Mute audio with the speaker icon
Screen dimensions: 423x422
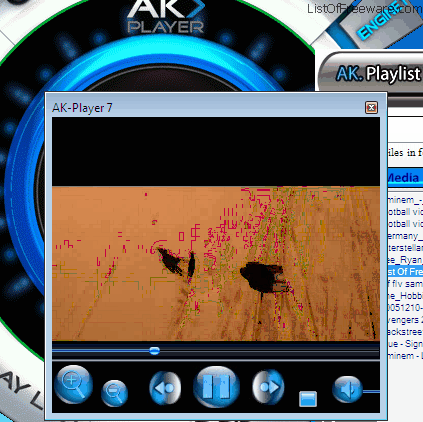(347, 389)
